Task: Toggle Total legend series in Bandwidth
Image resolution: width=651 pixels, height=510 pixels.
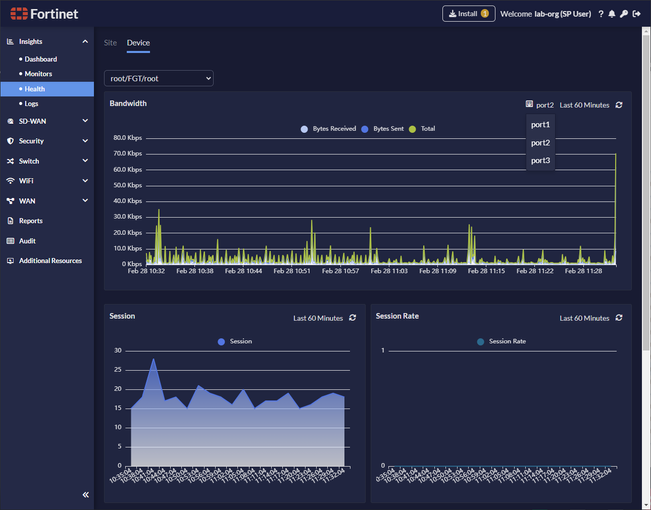Action: point(422,129)
